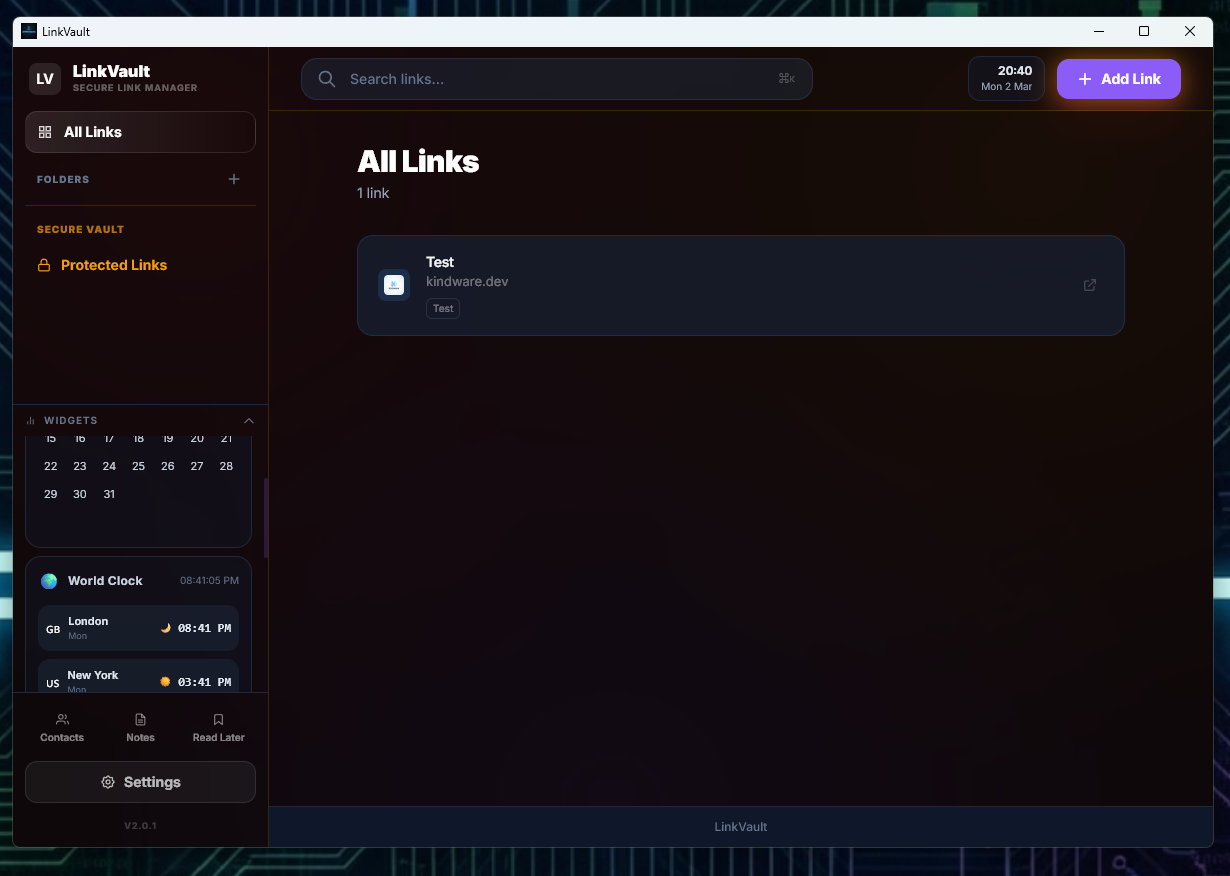
Task: Open the Read Later list
Action: (x=218, y=725)
